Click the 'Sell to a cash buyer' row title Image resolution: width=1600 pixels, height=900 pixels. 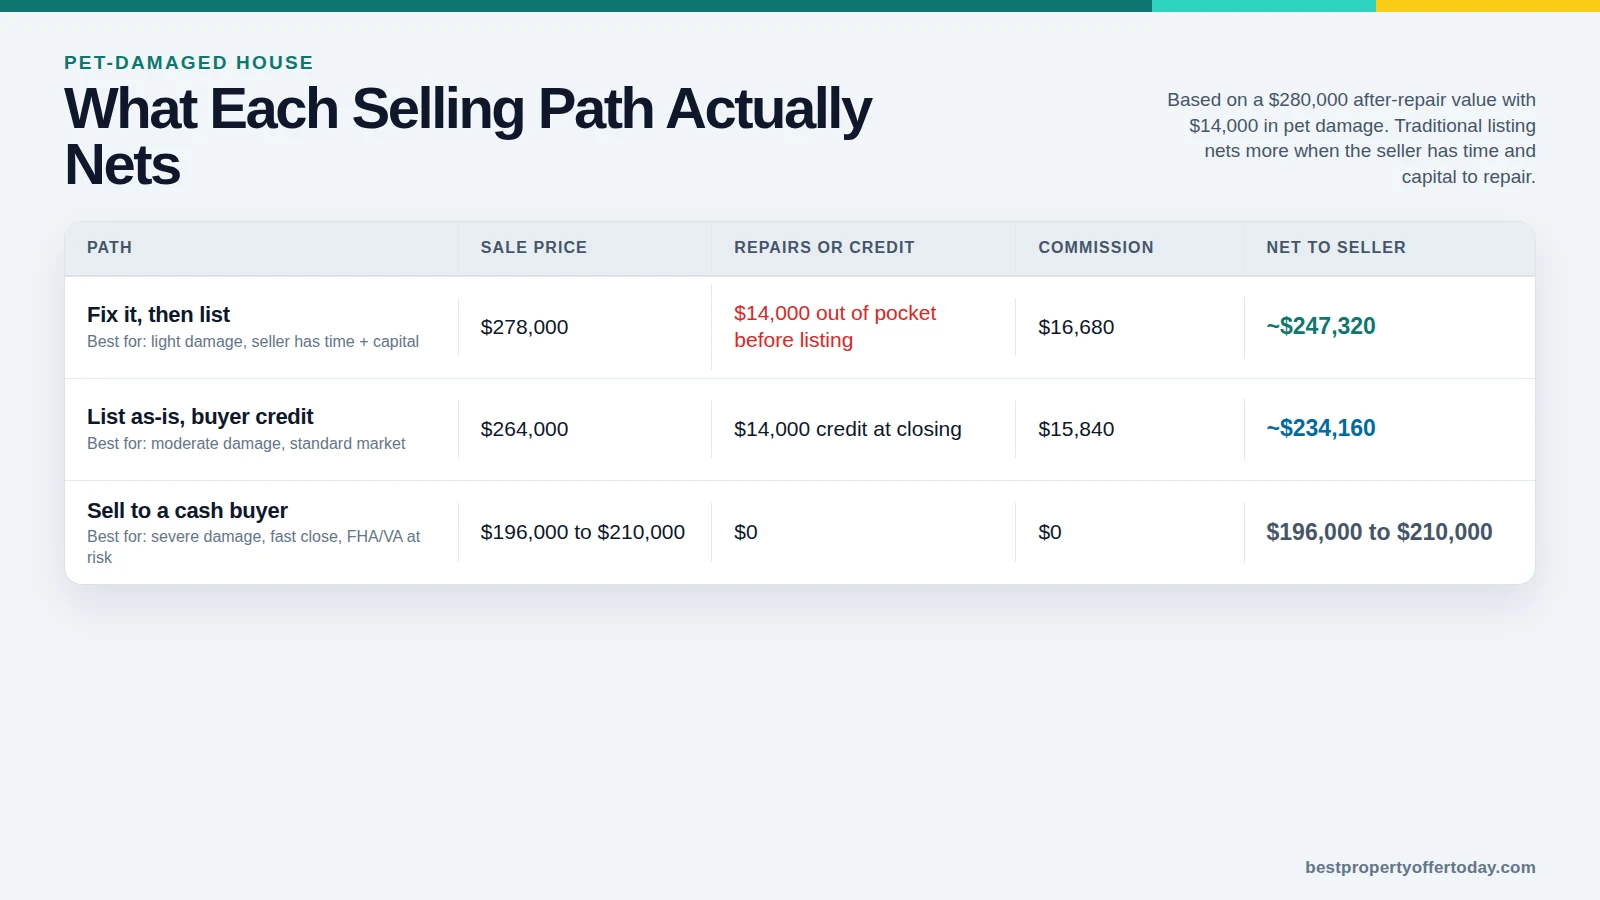coord(187,510)
